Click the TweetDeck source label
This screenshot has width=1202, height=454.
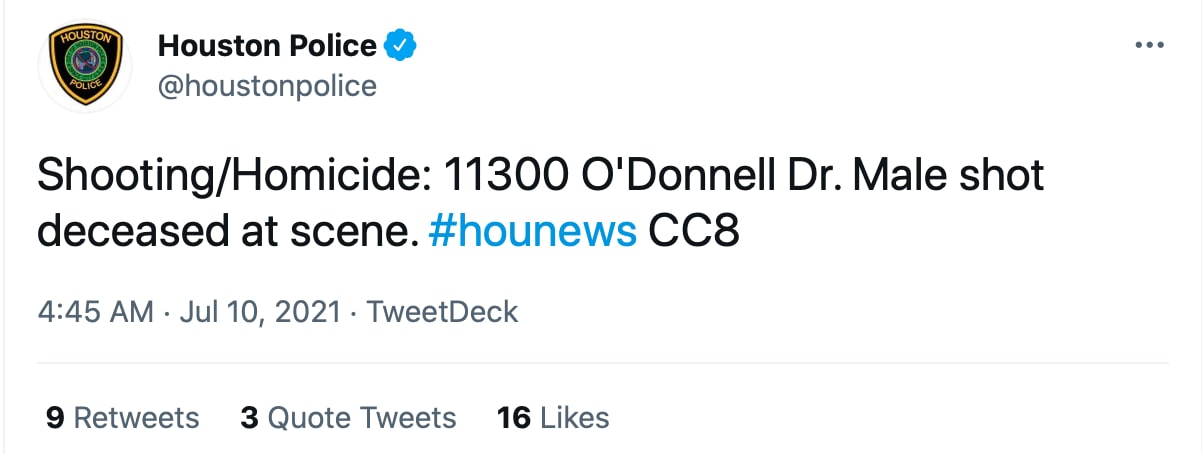[x=442, y=312]
